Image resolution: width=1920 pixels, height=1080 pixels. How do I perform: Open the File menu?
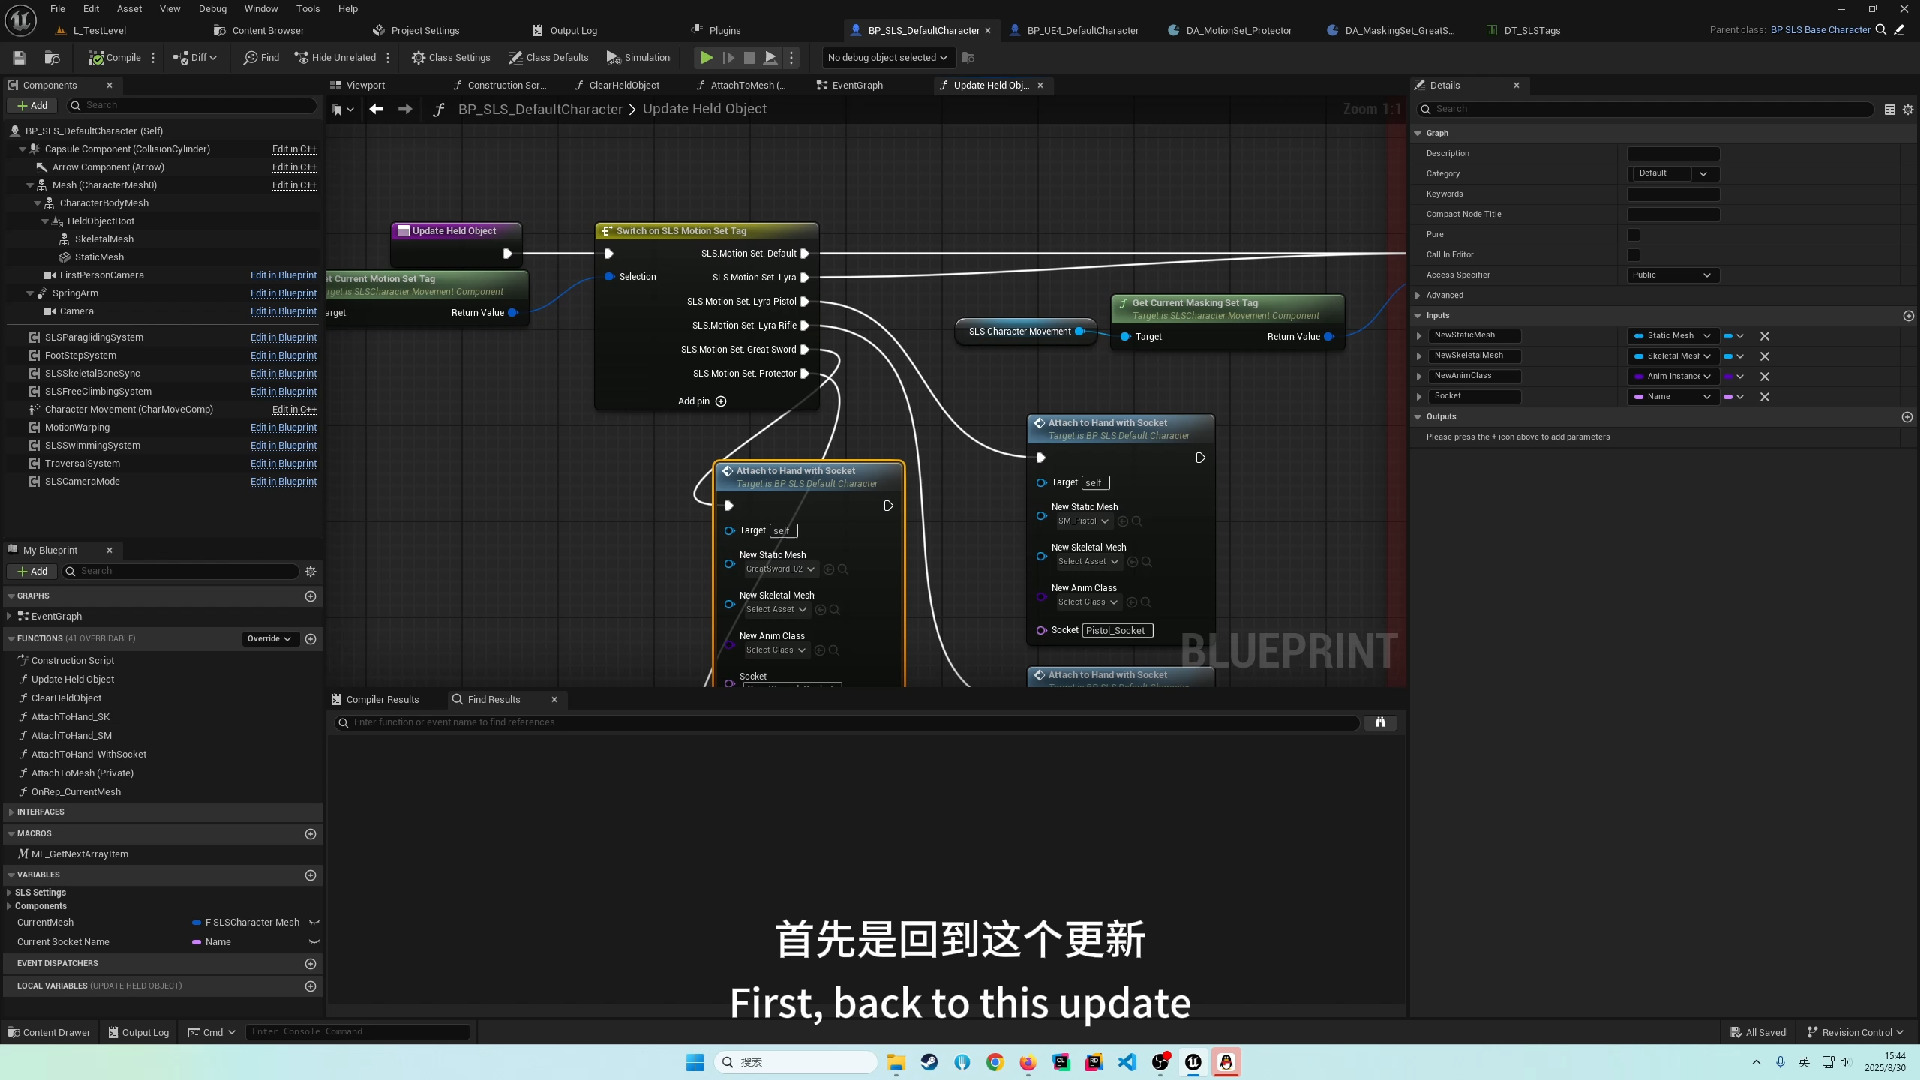click(x=58, y=9)
